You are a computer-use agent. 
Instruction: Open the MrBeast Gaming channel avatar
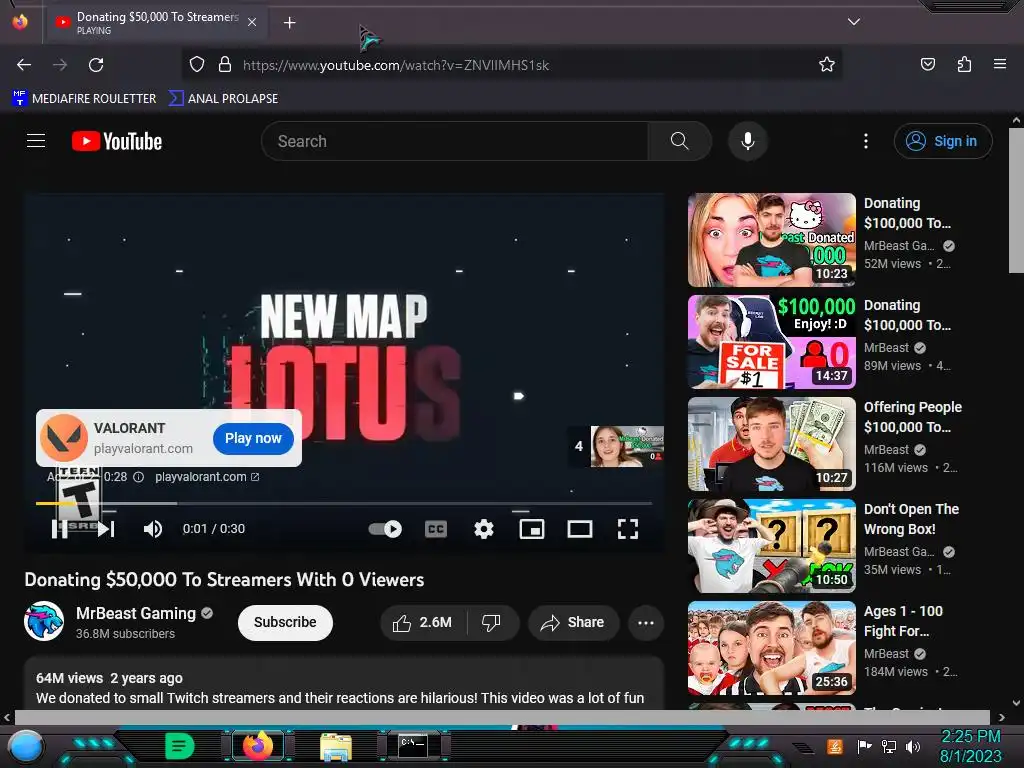pyautogui.click(x=44, y=621)
